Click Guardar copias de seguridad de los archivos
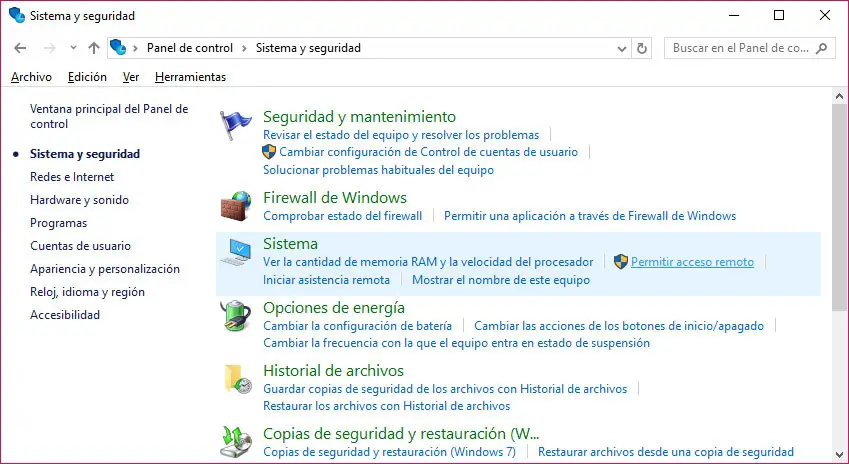The width and height of the screenshot is (849, 464). 445,389
